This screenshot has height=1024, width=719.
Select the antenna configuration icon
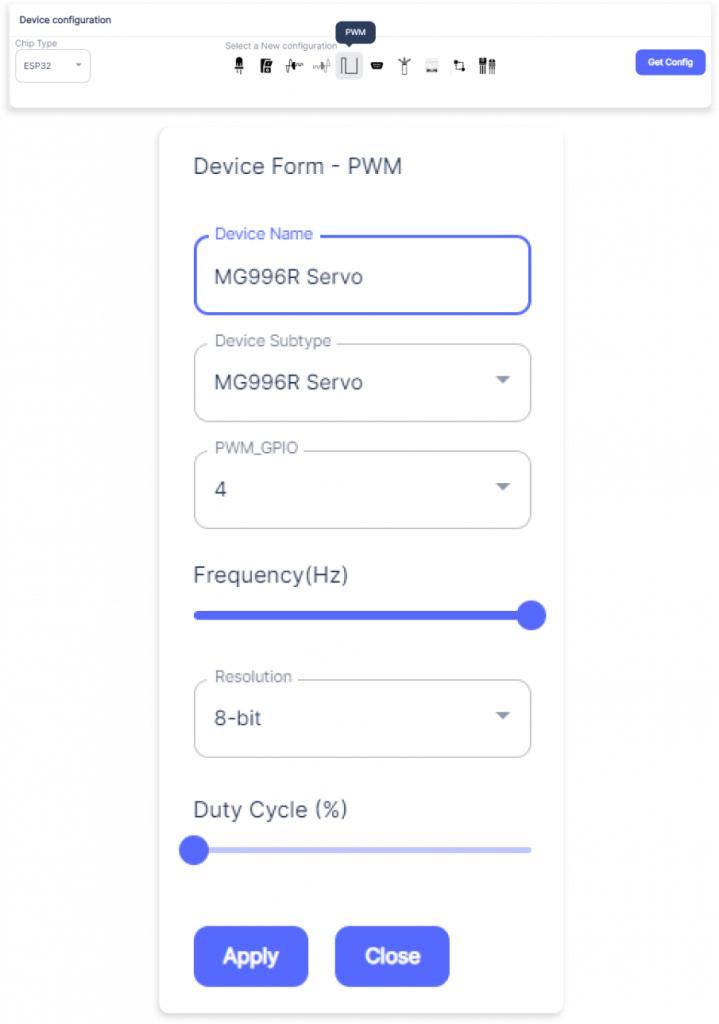[x=404, y=66]
